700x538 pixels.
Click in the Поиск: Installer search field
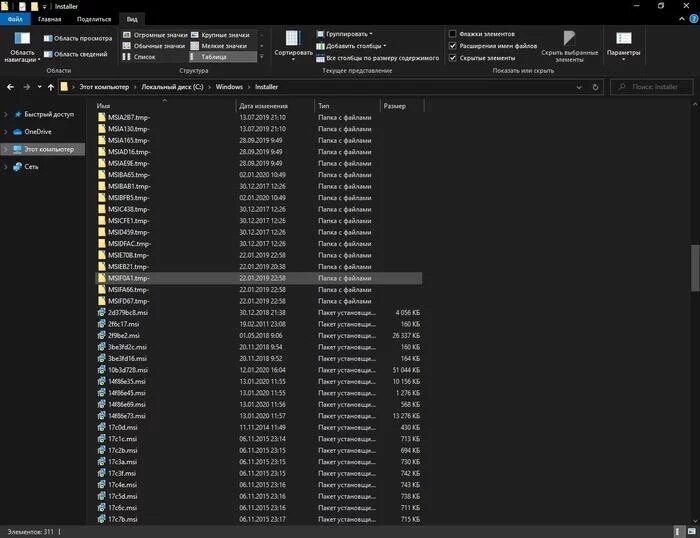click(651, 87)
